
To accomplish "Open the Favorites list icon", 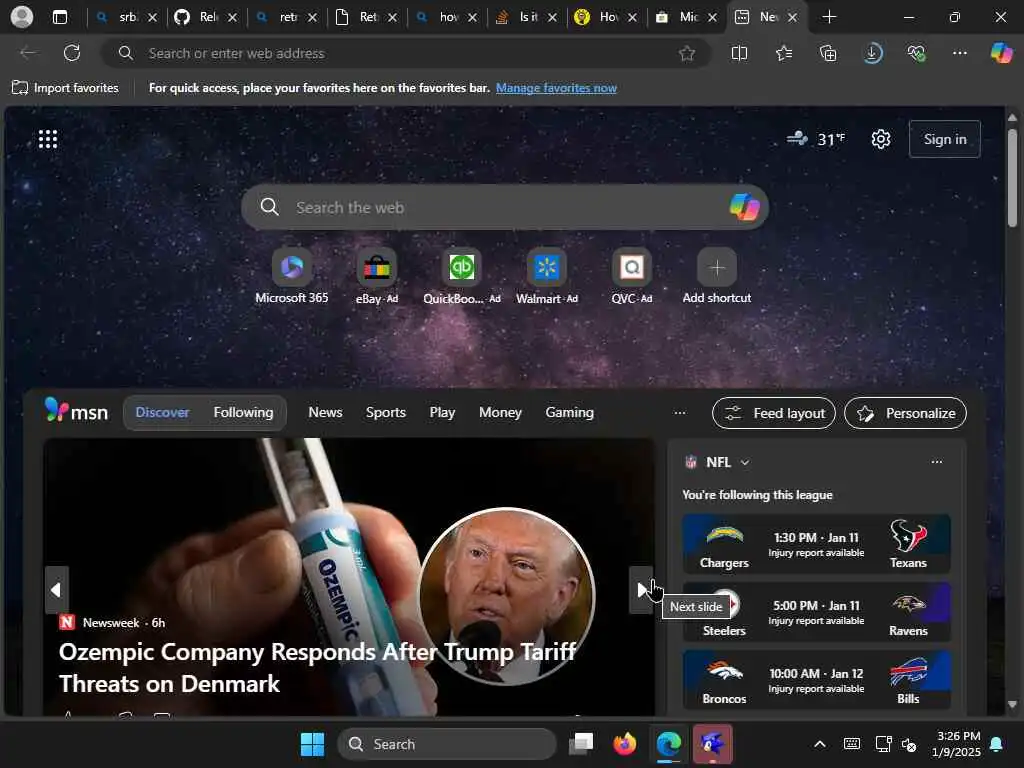I will pos(784,54).
